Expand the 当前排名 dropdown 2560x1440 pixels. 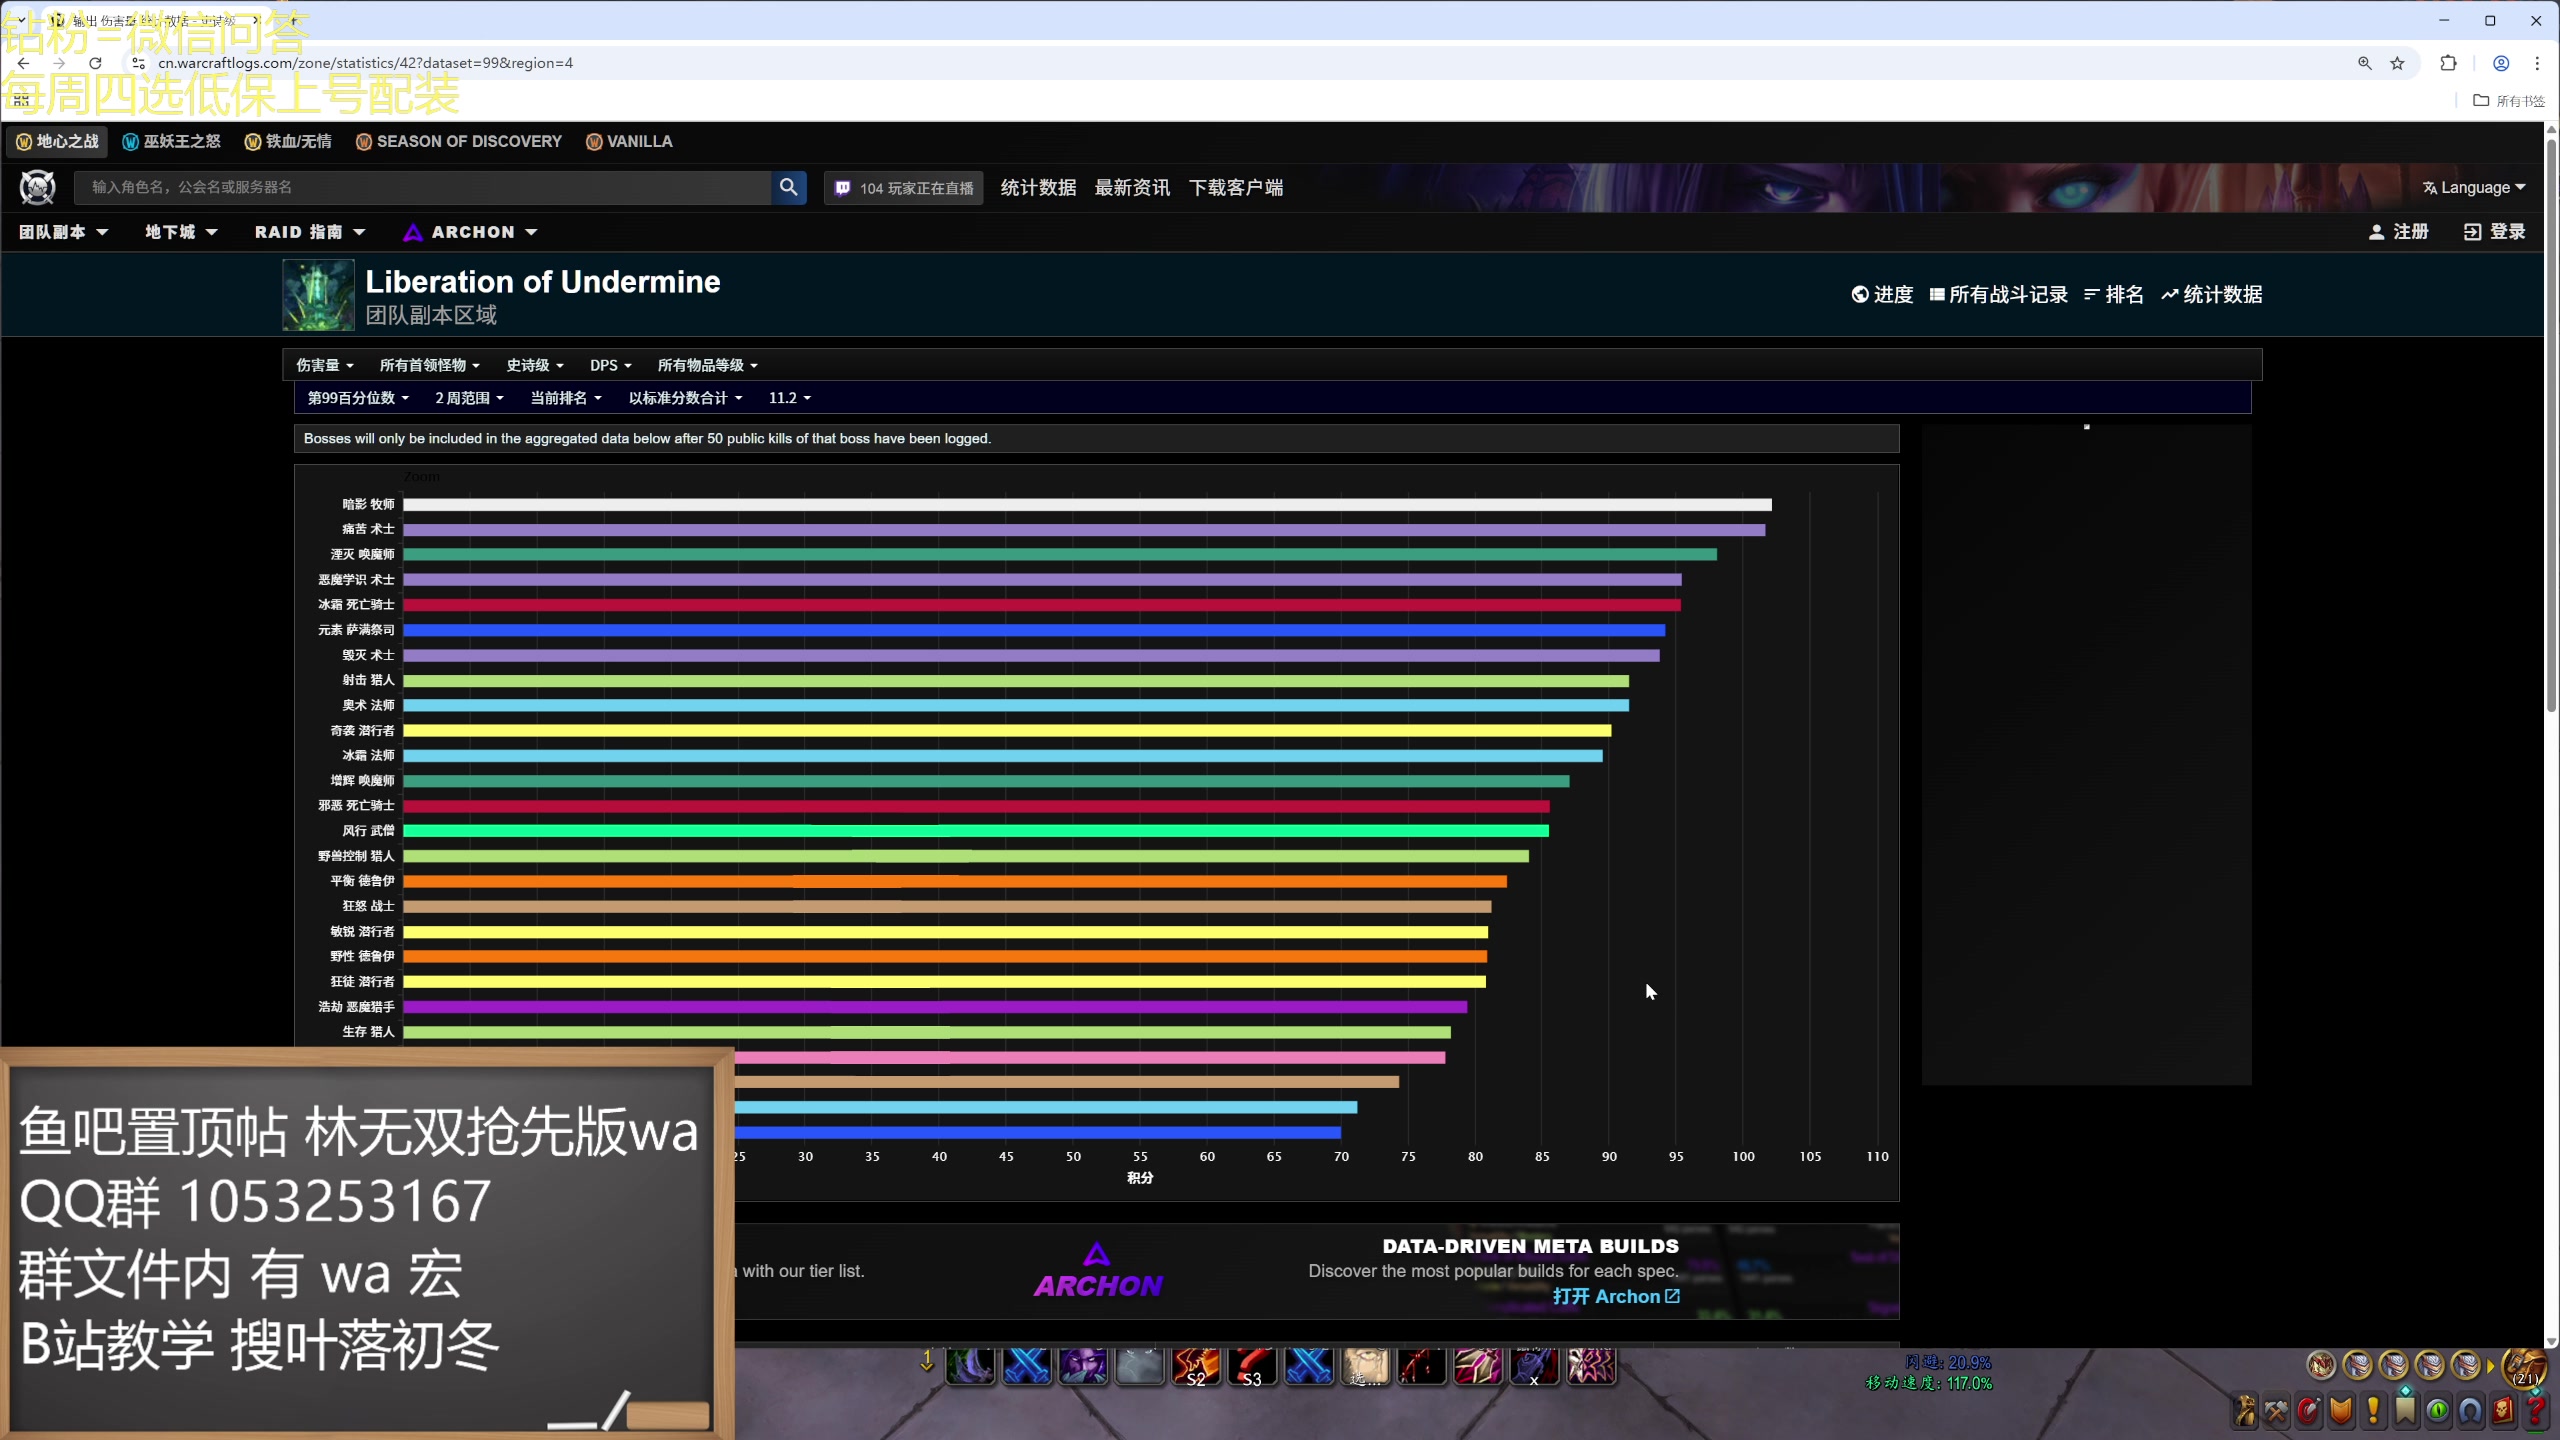pyautogui.click(x=565, y=398)
